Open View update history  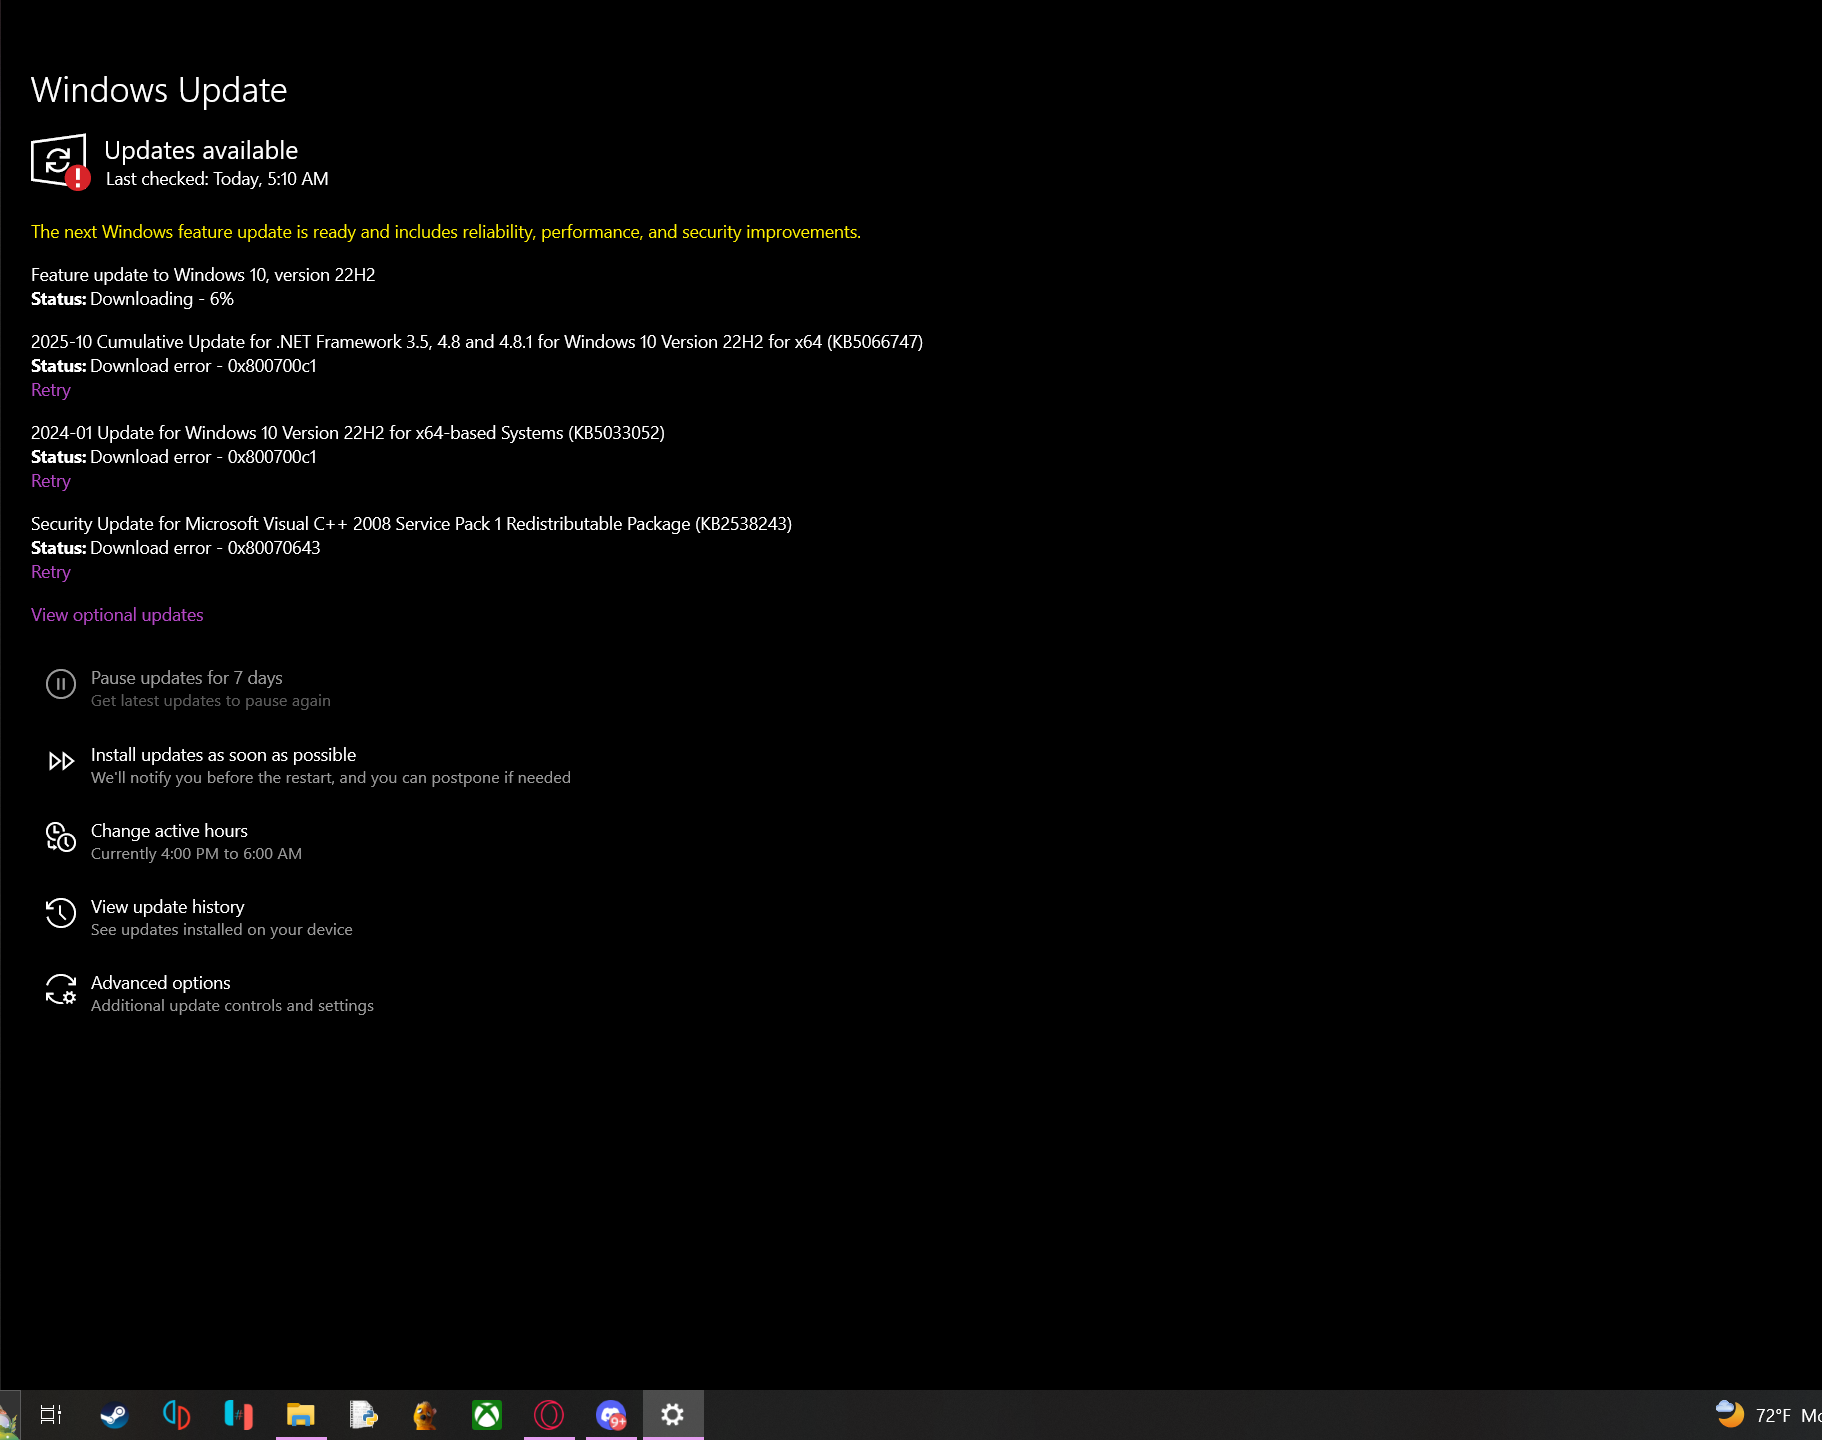pos(167,907)
